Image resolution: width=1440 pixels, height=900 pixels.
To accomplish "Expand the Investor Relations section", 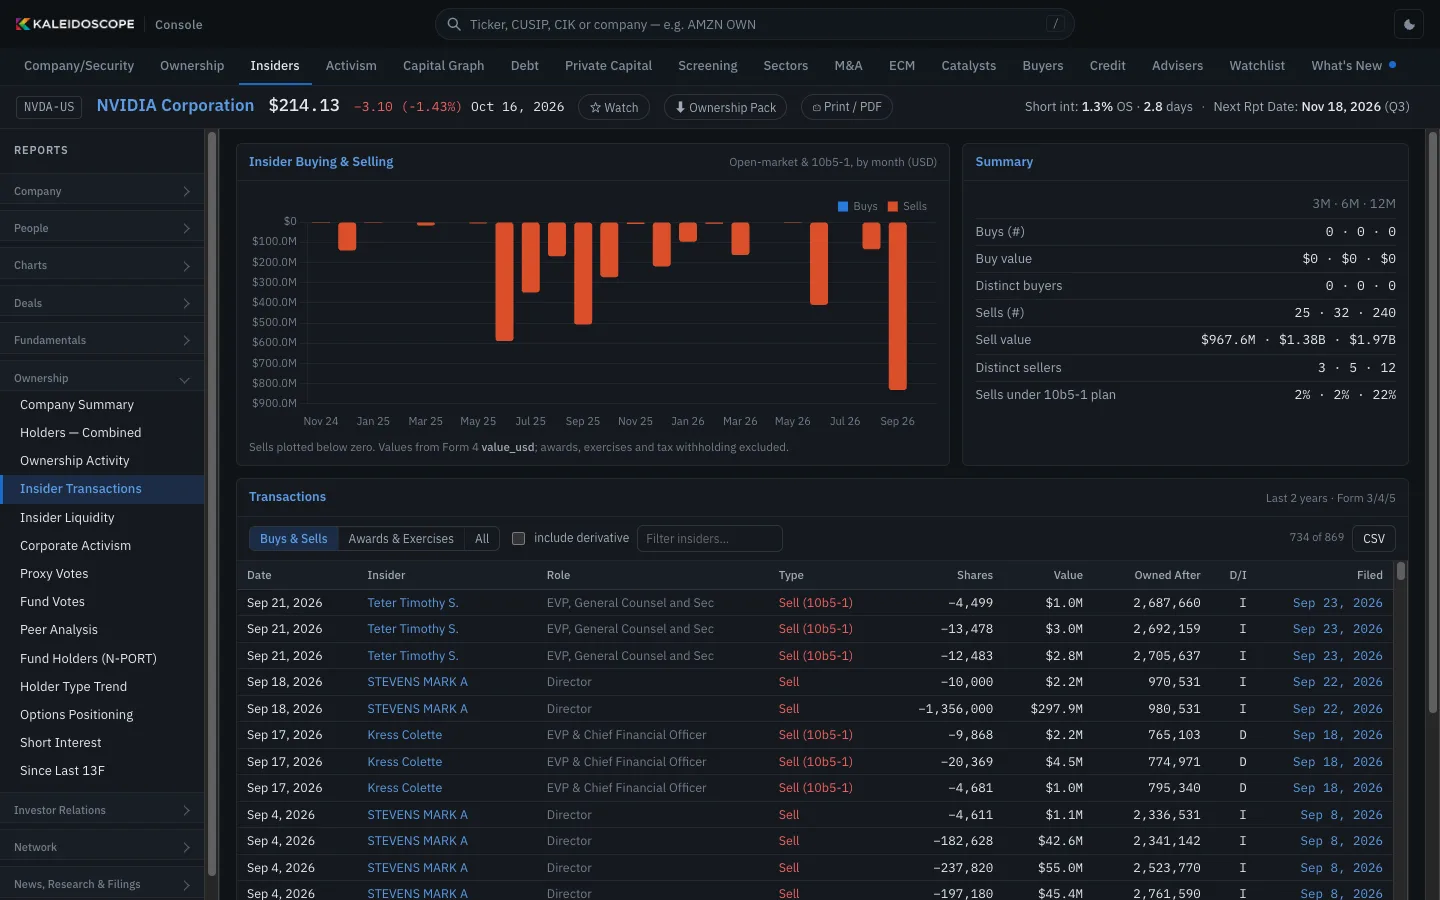I will 102,810.
